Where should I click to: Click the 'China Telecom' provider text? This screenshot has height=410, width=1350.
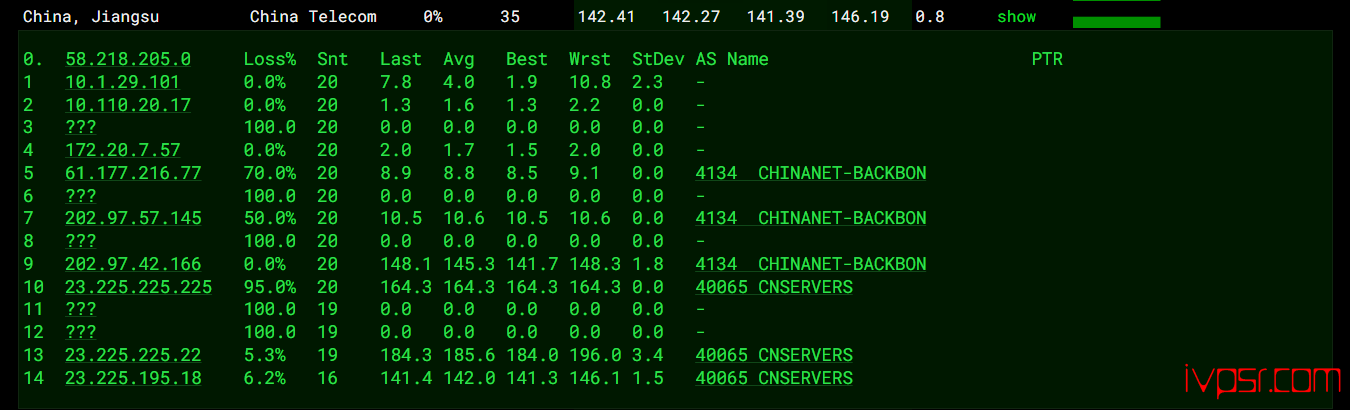pos(313,17)
